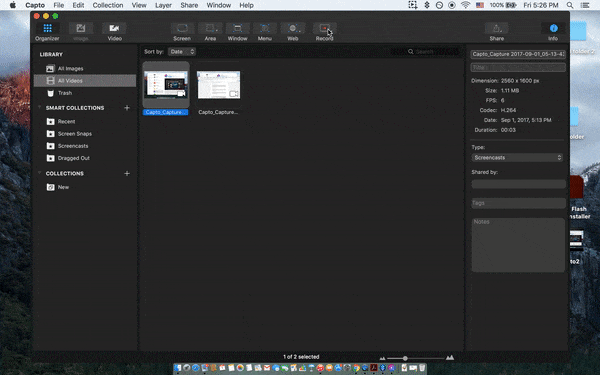Screen dimensions: 600x375
Task: Collapse the Collections section
Action: 39,173
